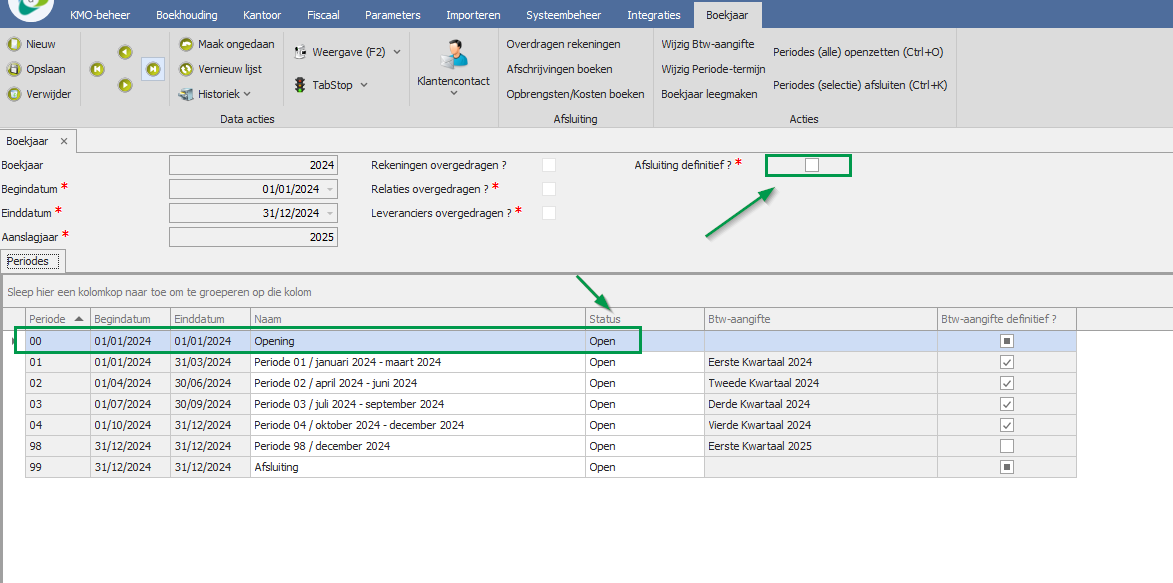This screenshot has width=1173, height=583.
Task: Tick the Afsluiting definitief checkbox
Action: pos(812,165)
